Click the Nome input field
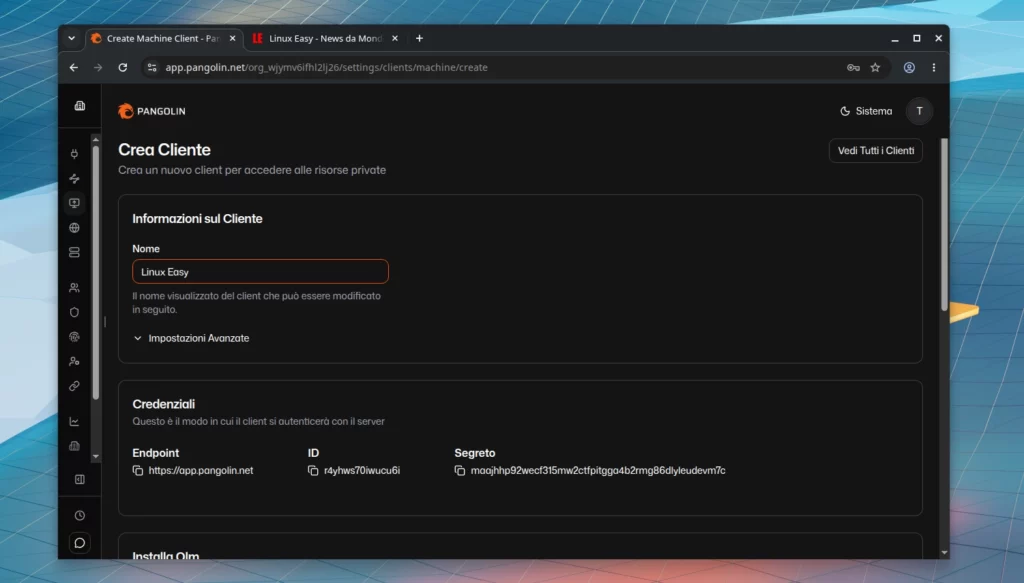1024x583 pixels. (261, 272)
